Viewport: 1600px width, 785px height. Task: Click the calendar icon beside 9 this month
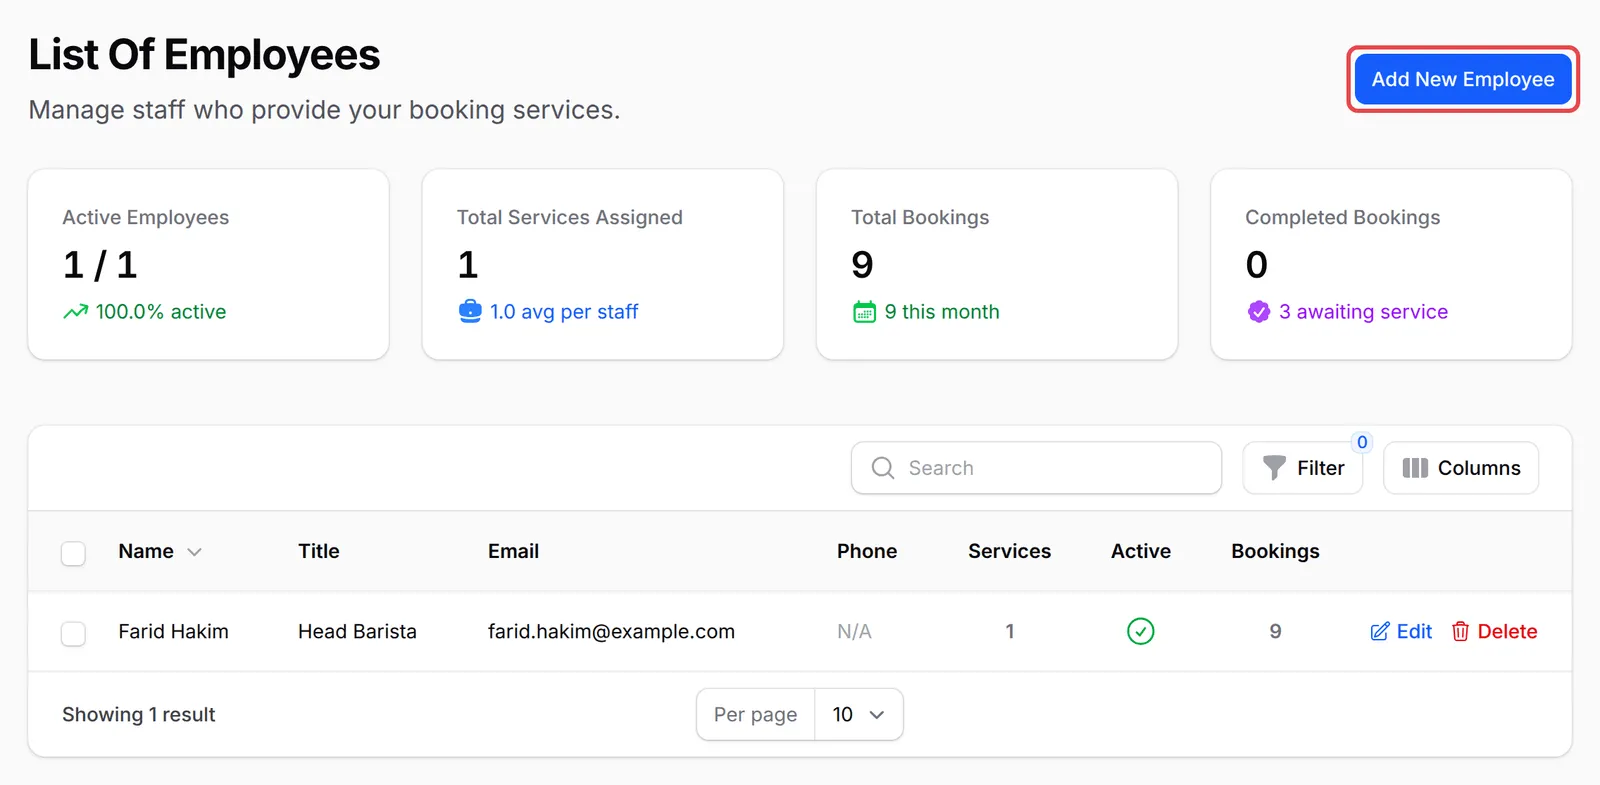tap(864, 312)
